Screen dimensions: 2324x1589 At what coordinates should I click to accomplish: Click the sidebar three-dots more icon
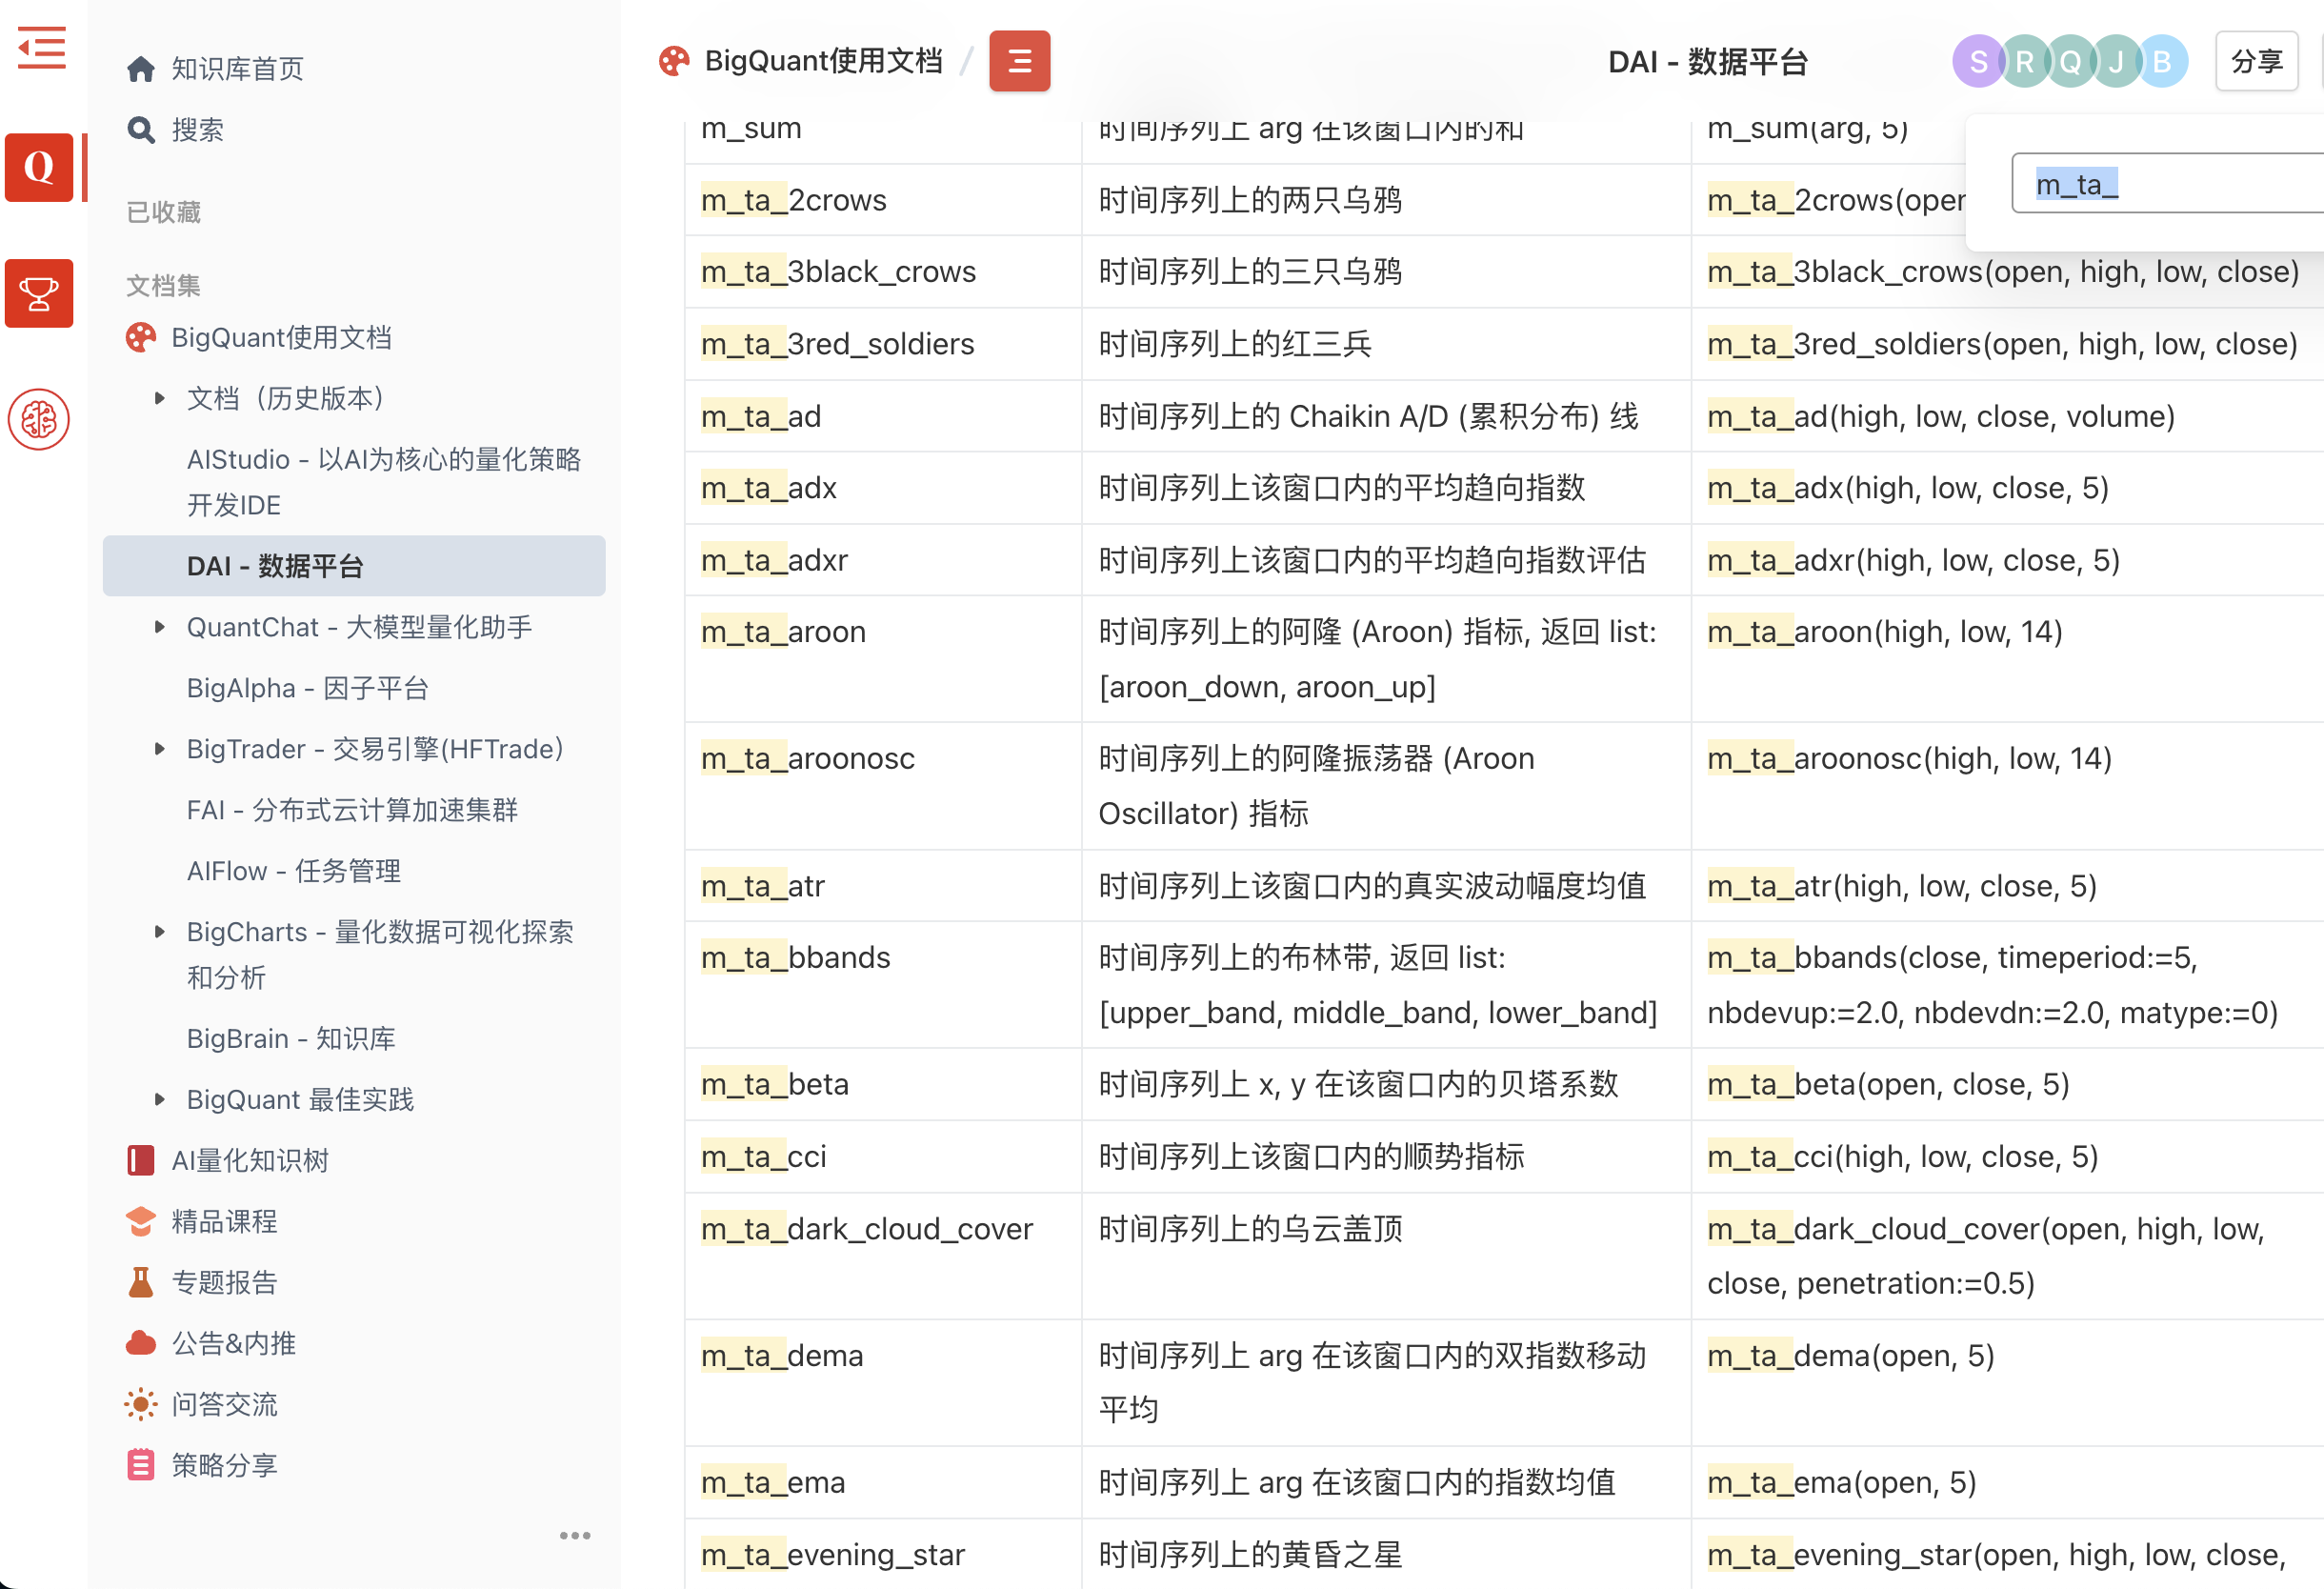574,1535
